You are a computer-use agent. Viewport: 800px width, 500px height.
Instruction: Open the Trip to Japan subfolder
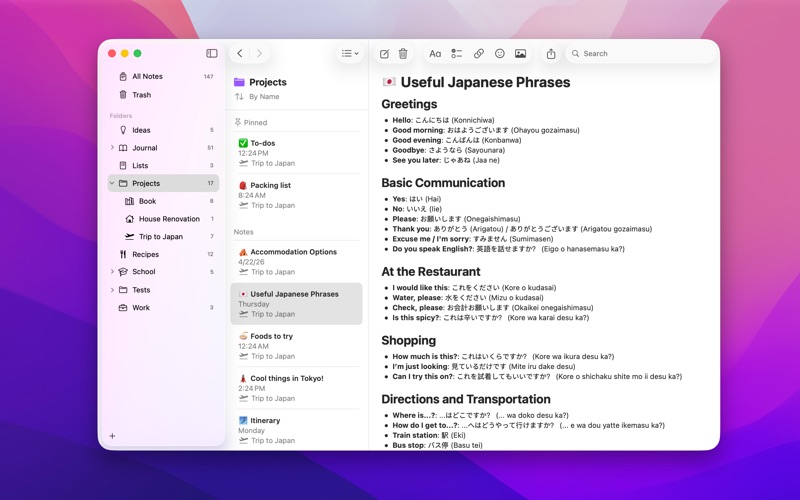tap(163, 237)
